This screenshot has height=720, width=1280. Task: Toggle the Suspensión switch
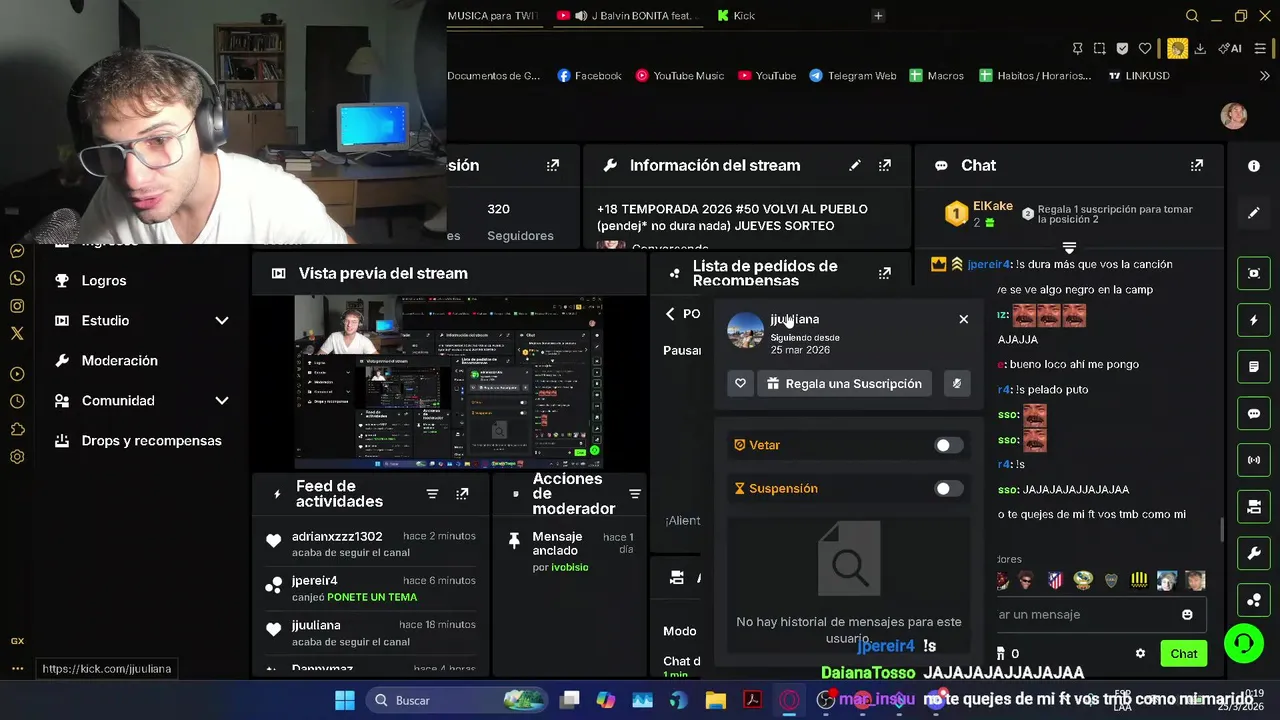[948, 489]
